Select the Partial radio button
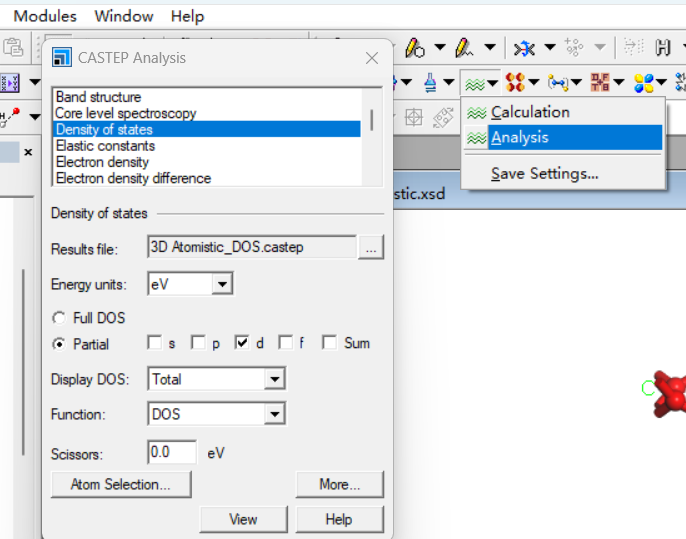The width and height of the screenshot is (686, 539). [x=59, y=344]
